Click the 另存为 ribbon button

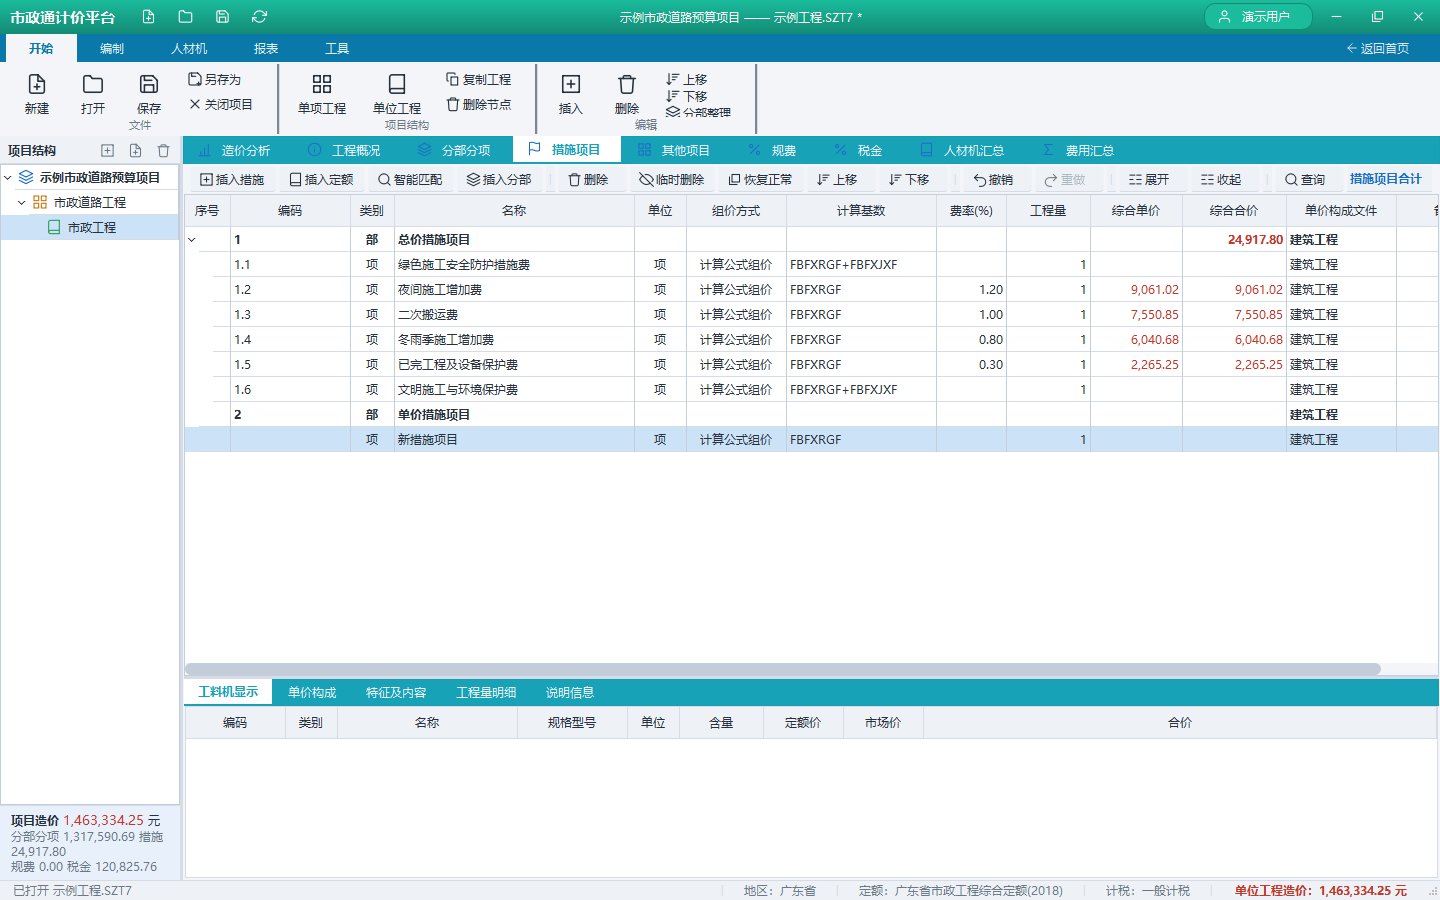[x=215, y=79]
